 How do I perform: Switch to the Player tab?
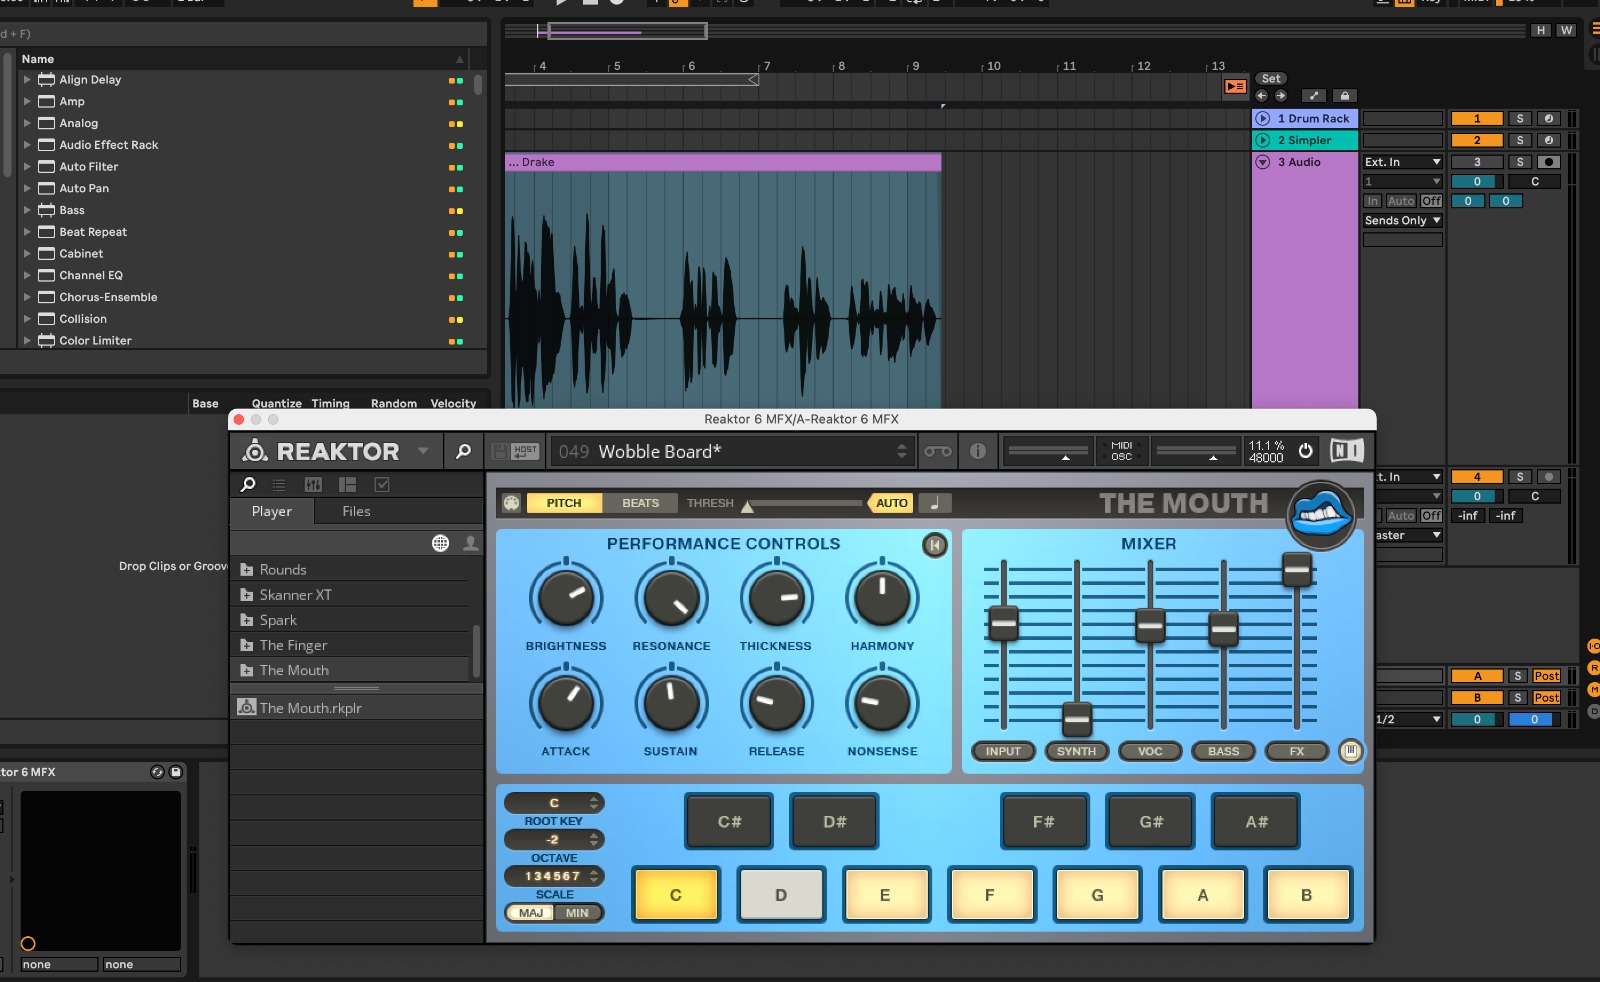coord(272,511)
